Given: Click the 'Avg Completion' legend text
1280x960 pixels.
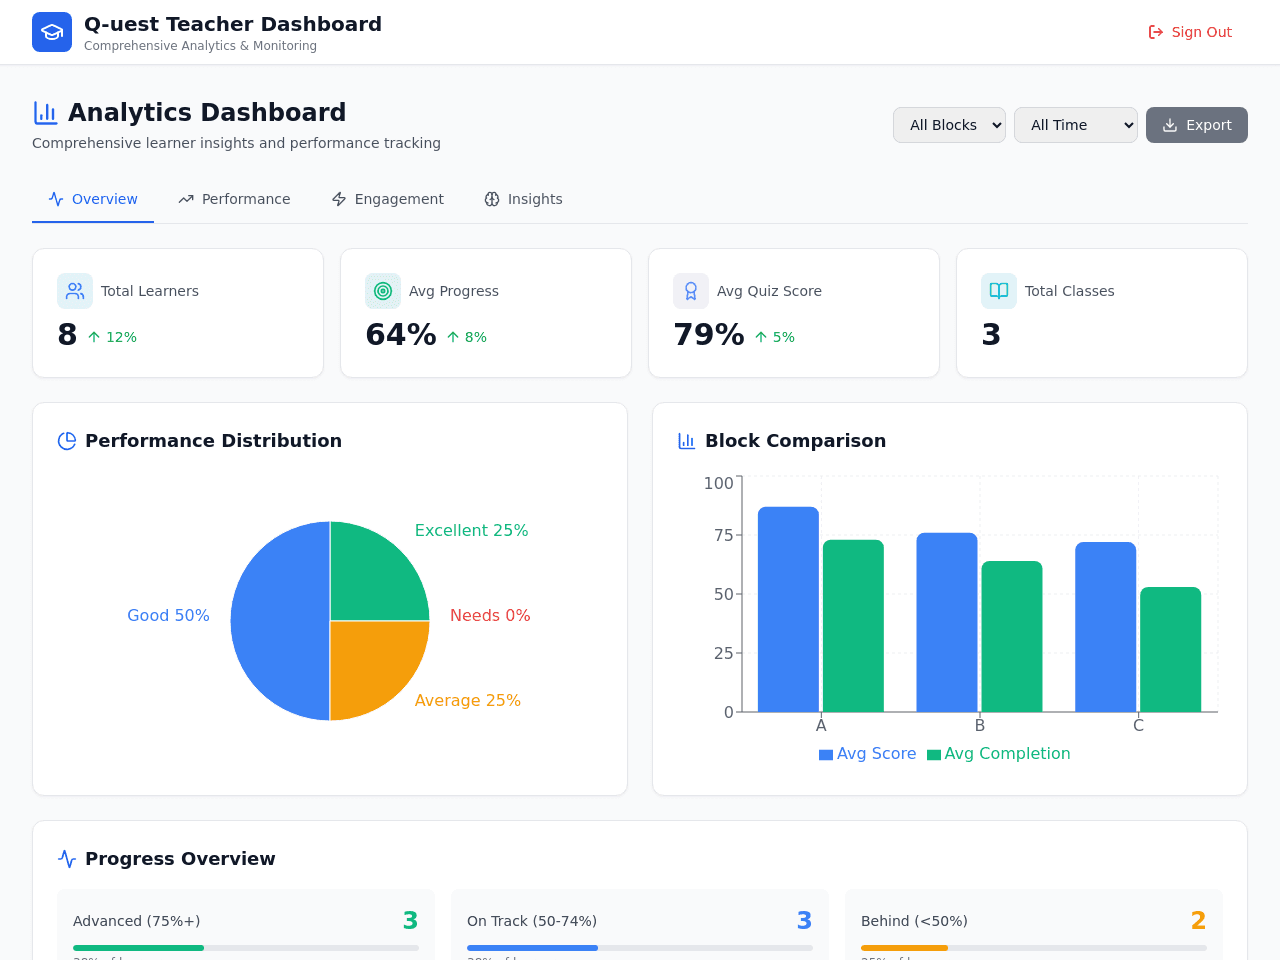Looking at the screenshot, I should [x=1007, y=754].
